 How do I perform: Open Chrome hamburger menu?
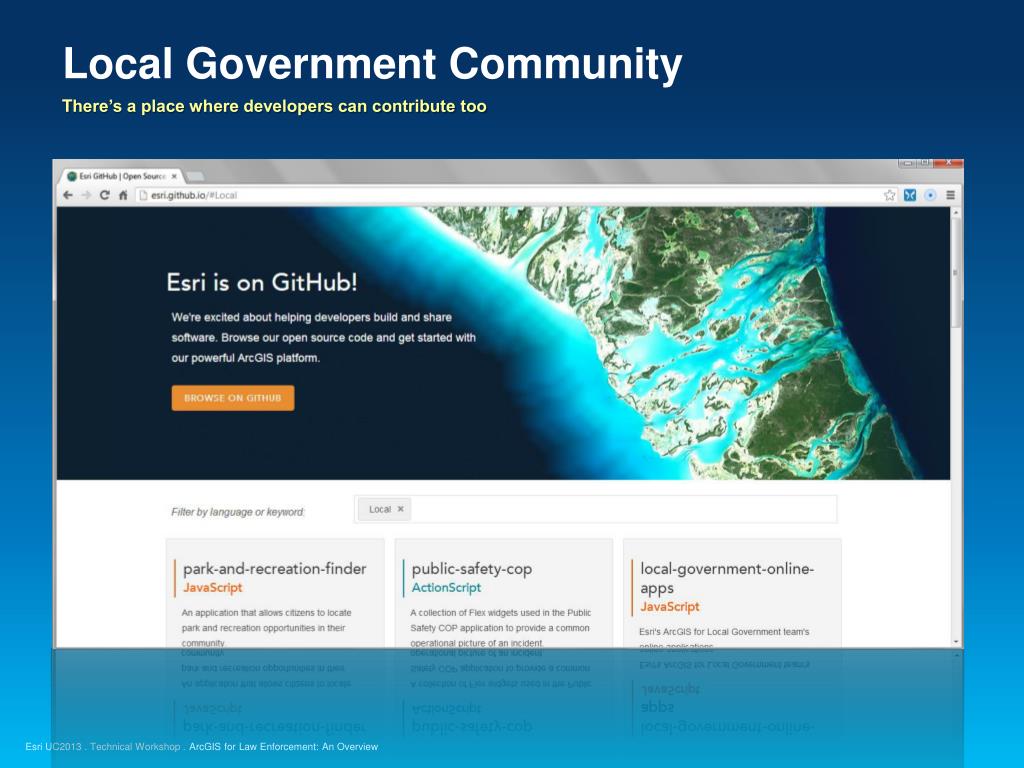(x=950, y=195)
